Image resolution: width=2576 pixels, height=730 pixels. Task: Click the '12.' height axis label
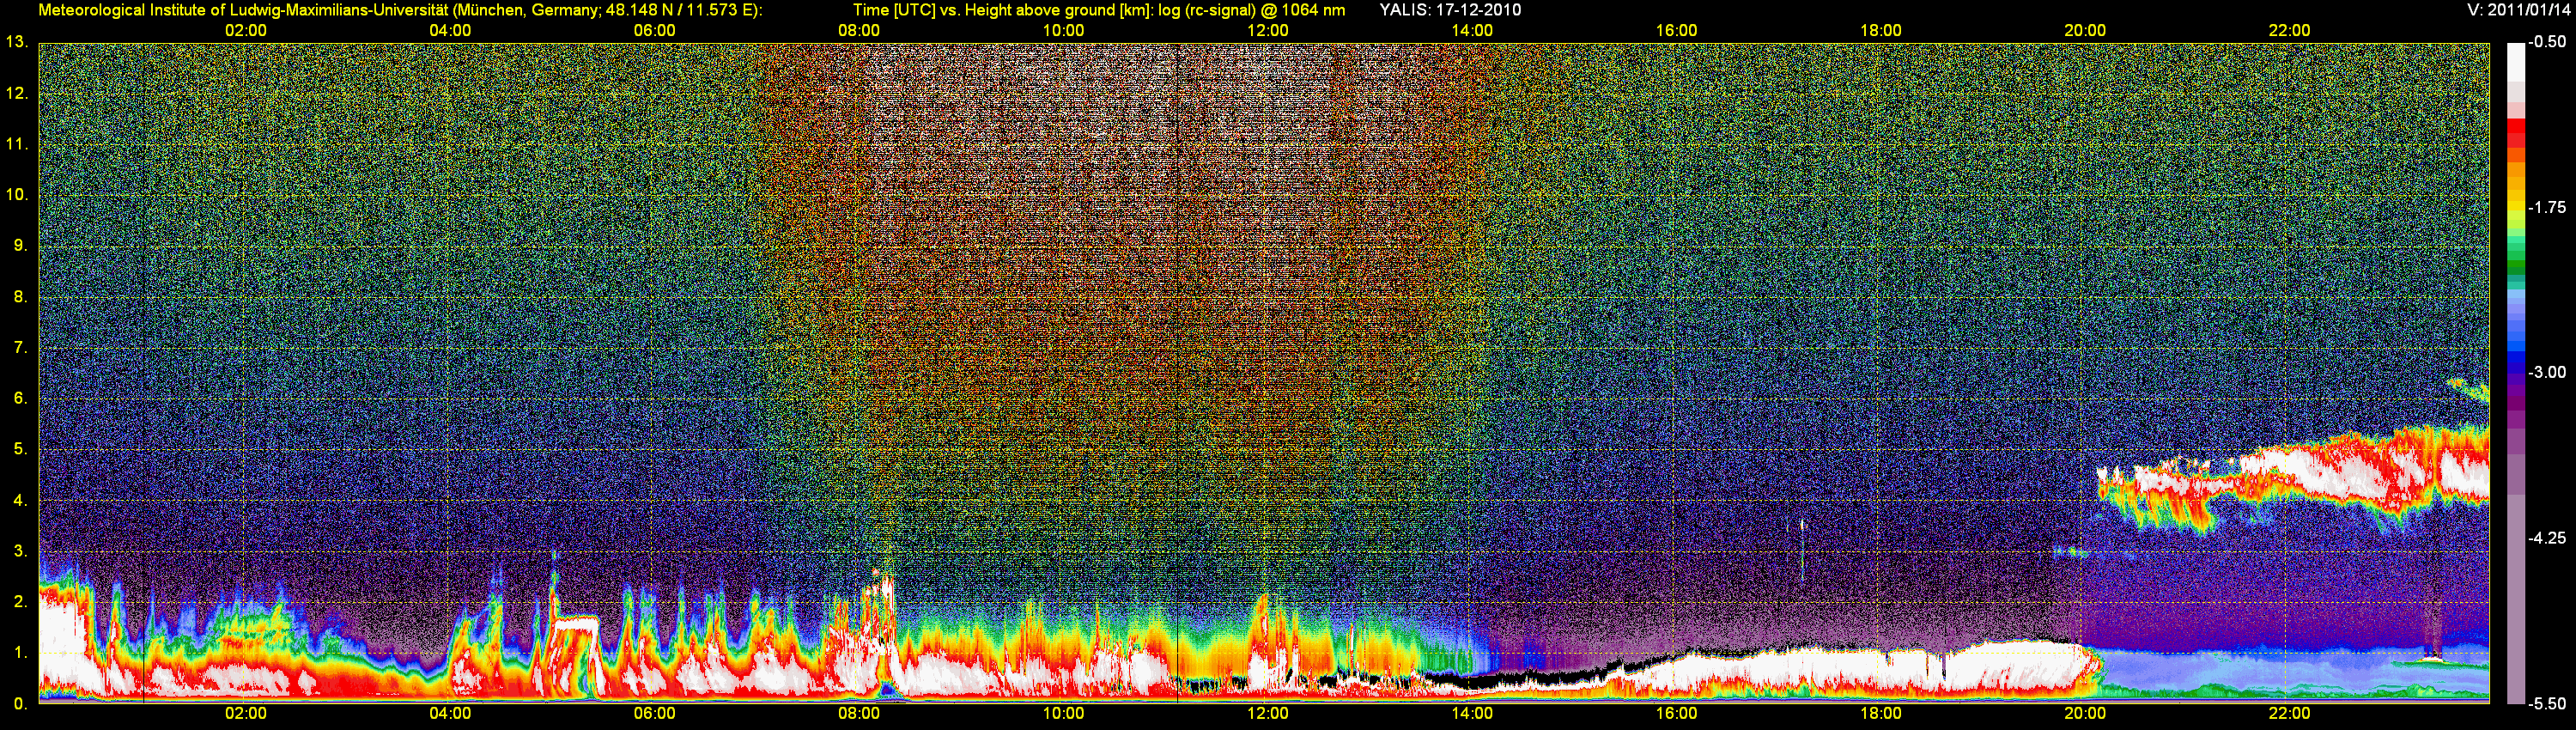pyautogui.click(x=17, y=94)
